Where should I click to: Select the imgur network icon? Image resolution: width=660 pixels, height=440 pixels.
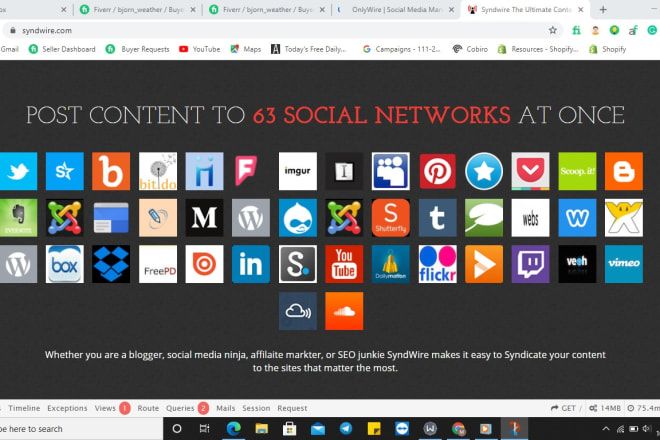298,171
